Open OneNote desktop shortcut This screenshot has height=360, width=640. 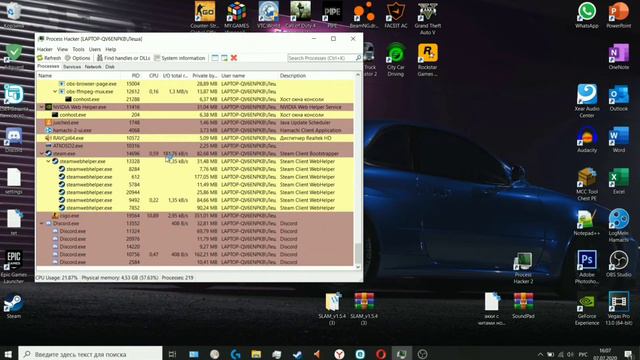pos(618,57)
